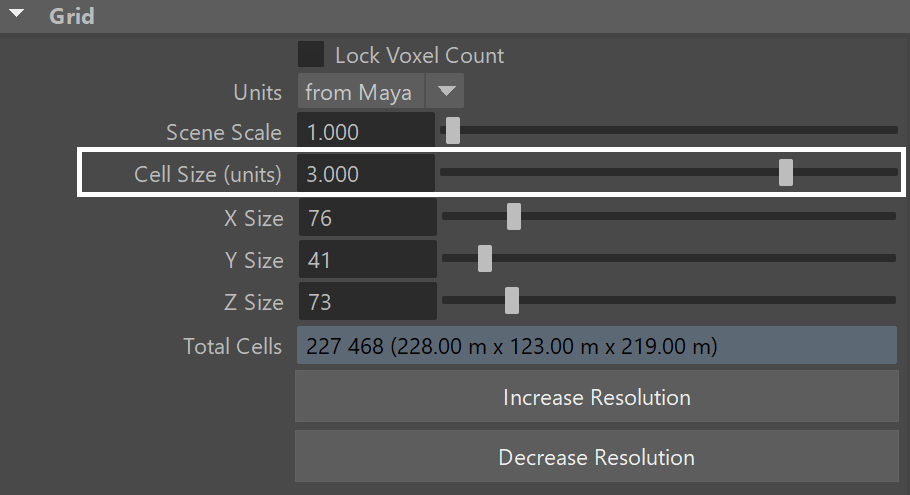This screenshot has height=495, width=910.
Task: Open the Units dropdown arrow
Action: tap(446, 91)
